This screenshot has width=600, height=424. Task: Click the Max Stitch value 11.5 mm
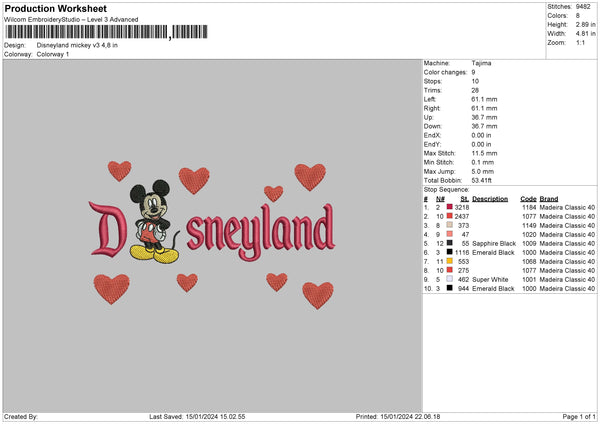point(484,153)
